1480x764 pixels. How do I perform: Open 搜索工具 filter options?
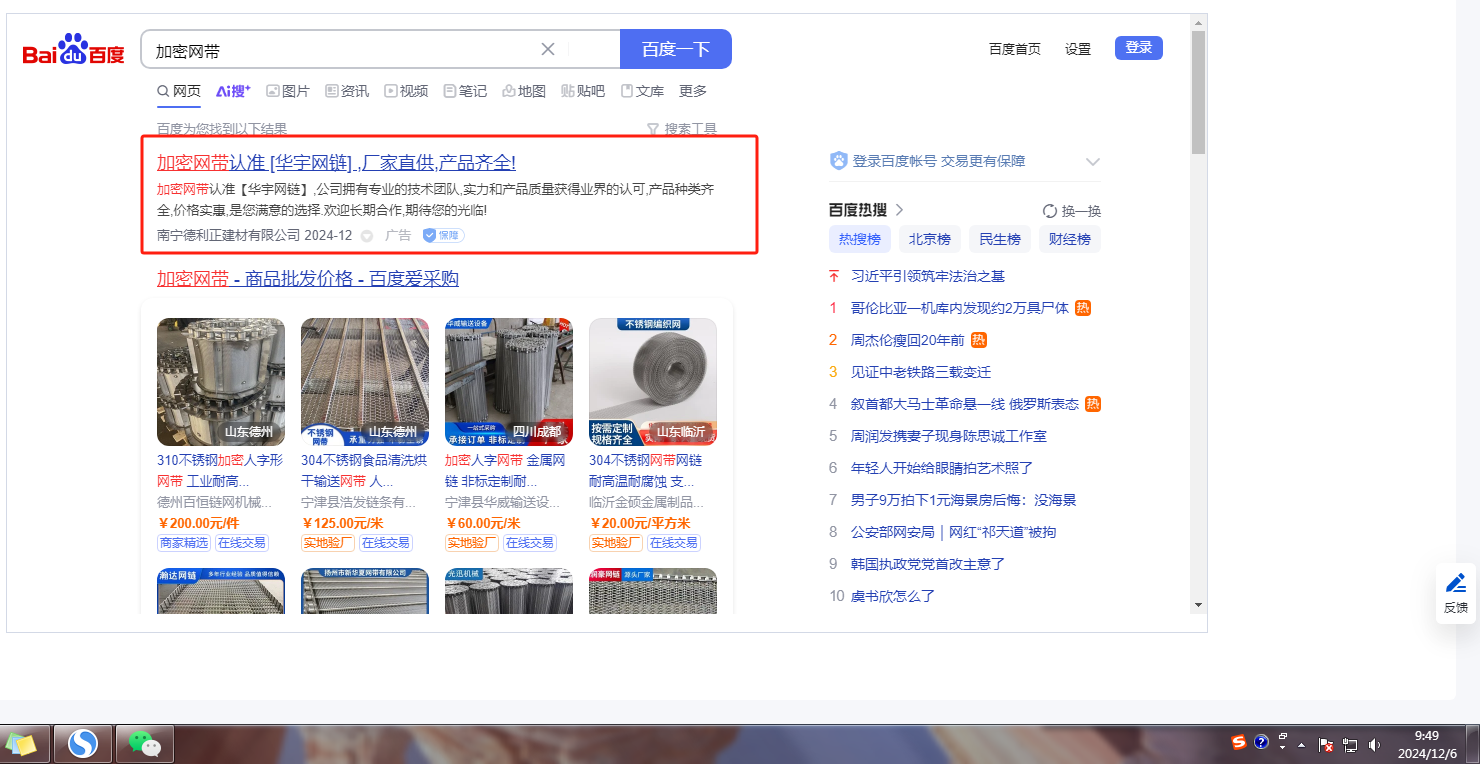click(x=682, y=129)
